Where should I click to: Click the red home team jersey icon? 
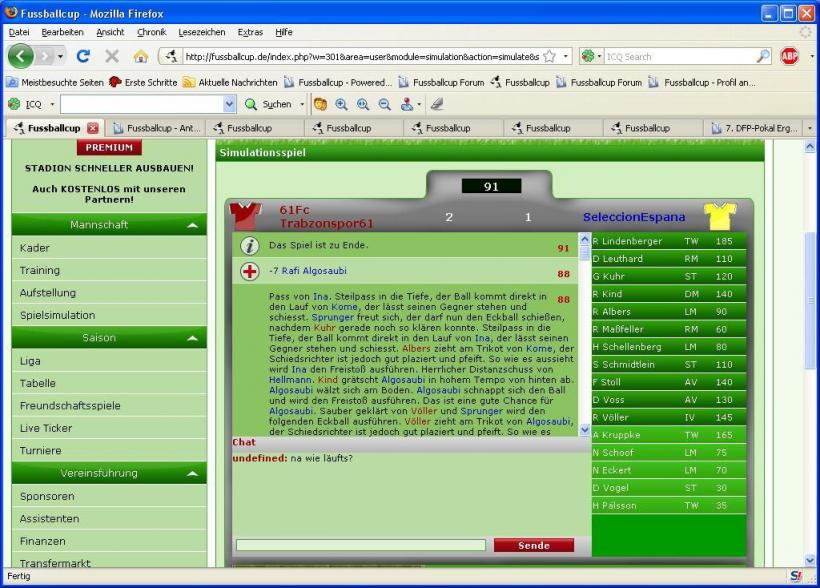pyautogui.click(x=245, y=216)
